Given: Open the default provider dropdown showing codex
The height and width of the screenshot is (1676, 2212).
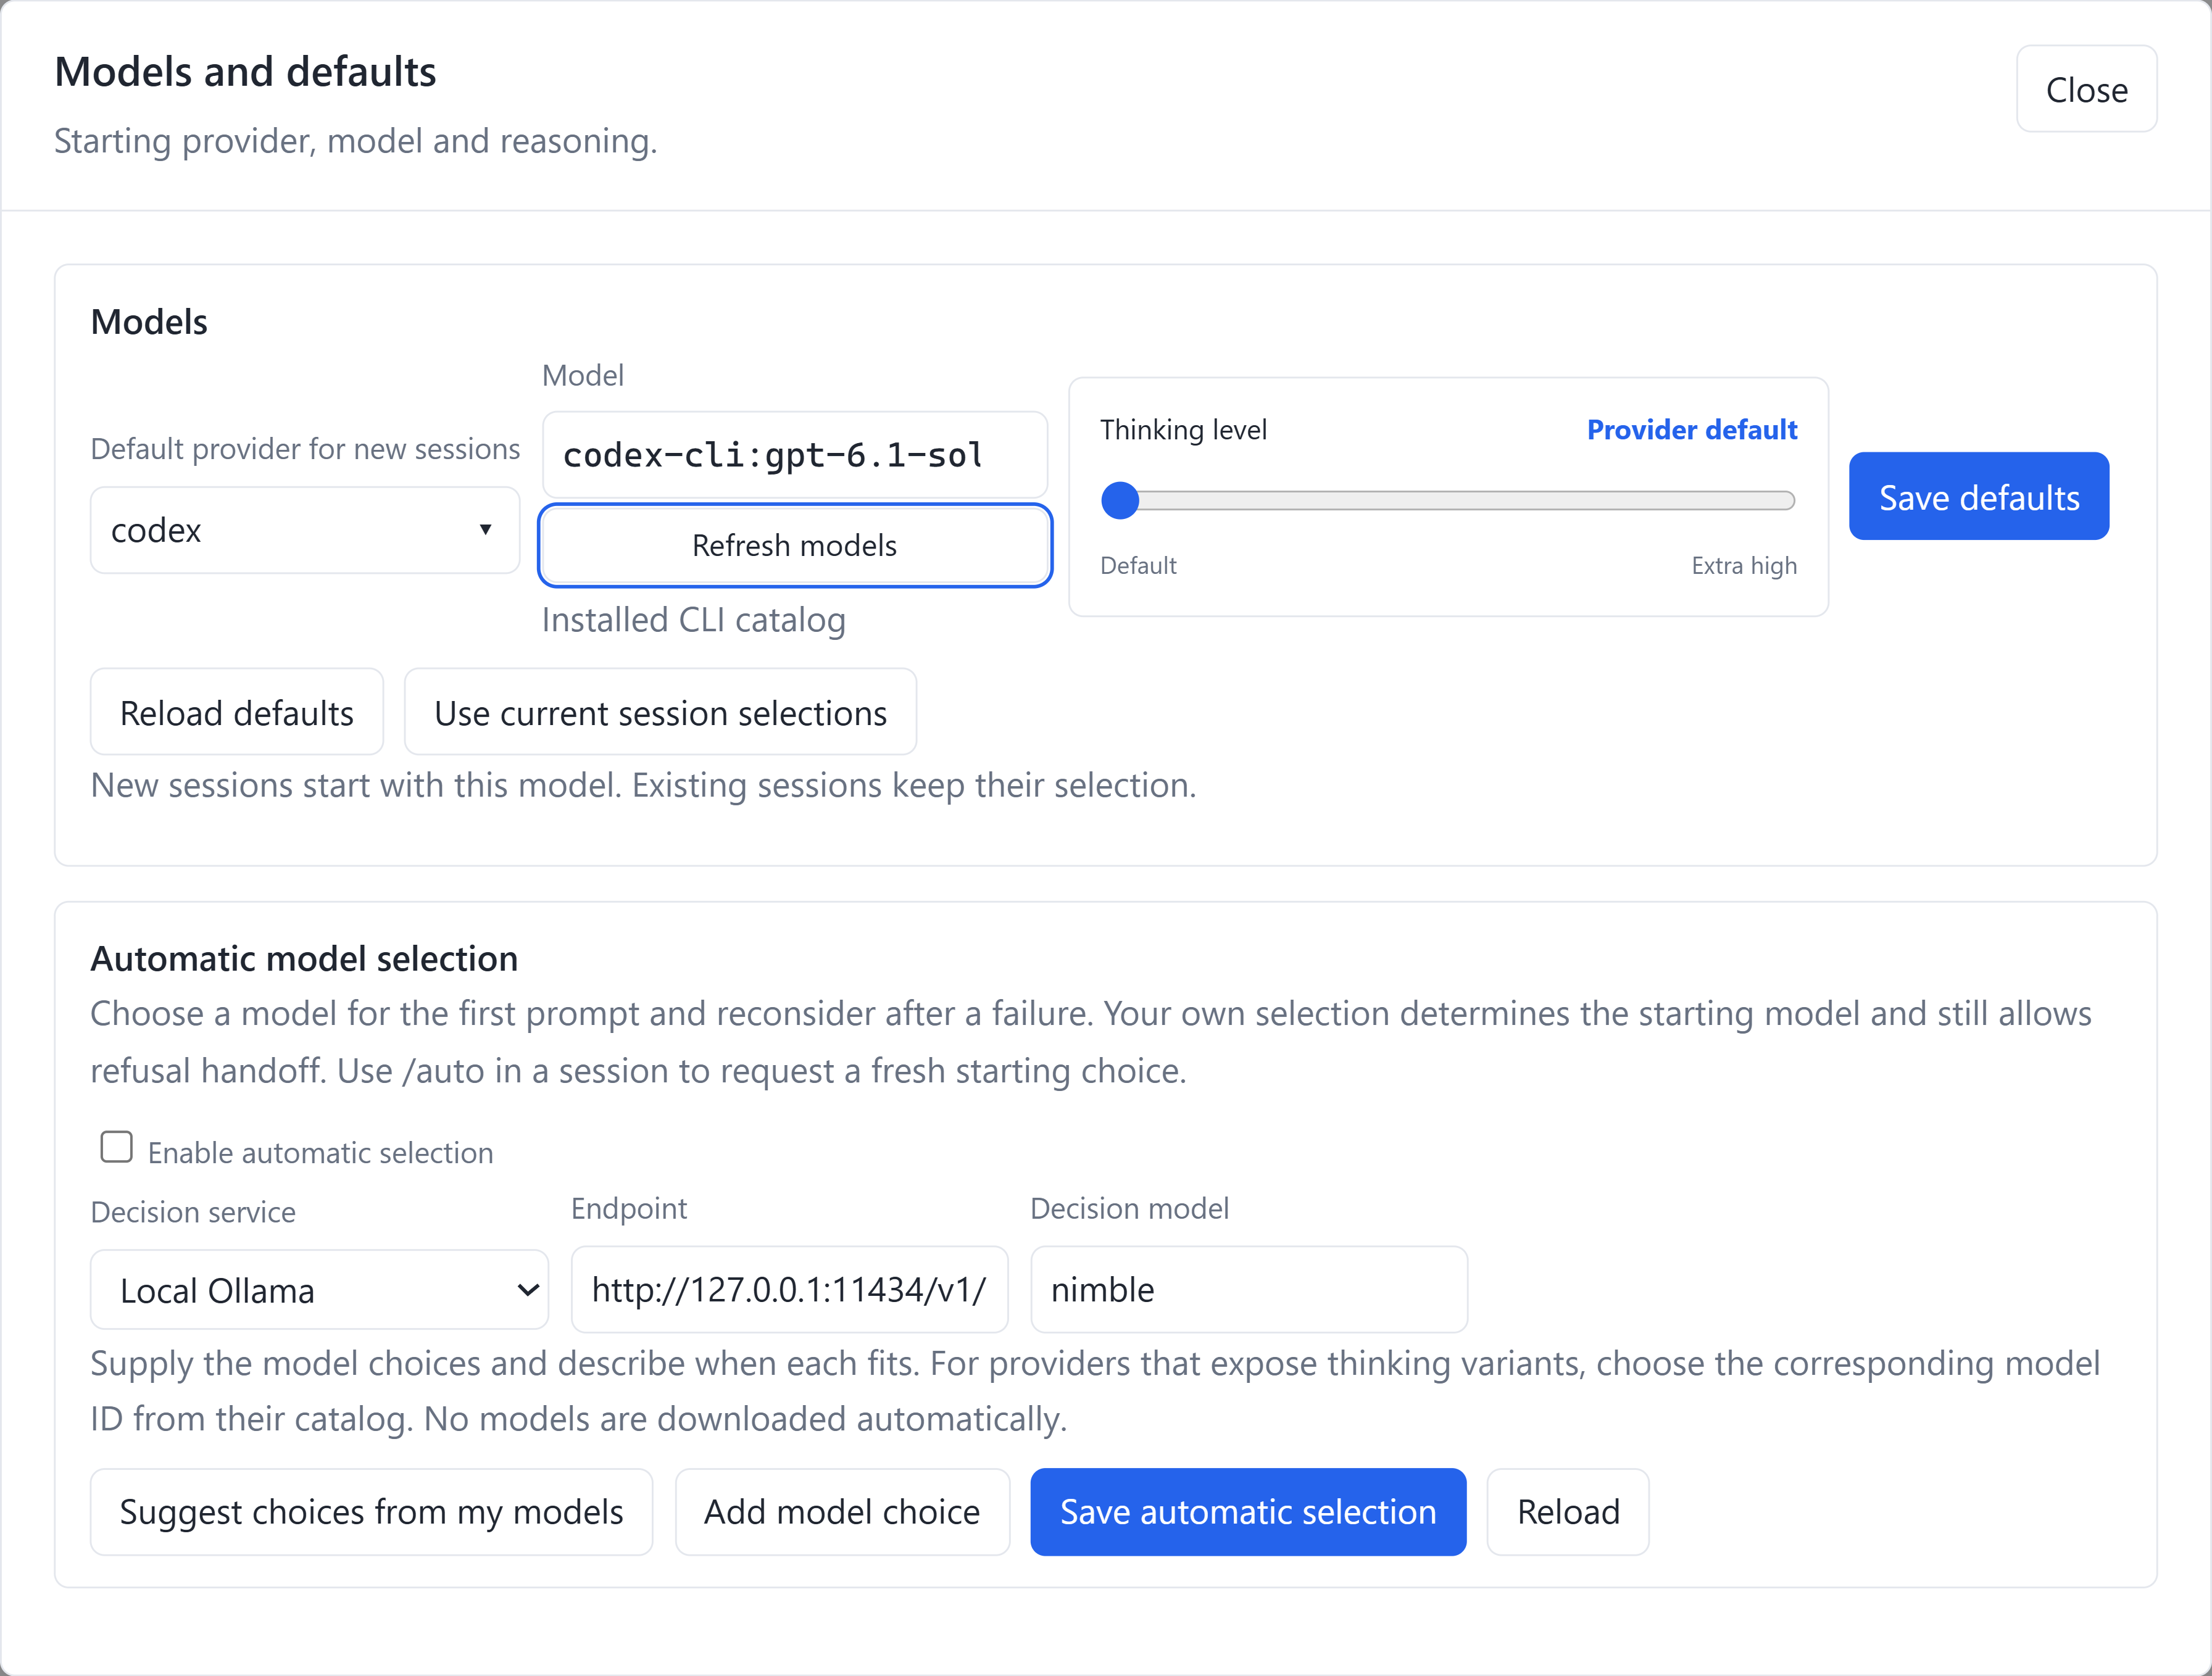Looking at the screenshot, I should coord(305,530).
